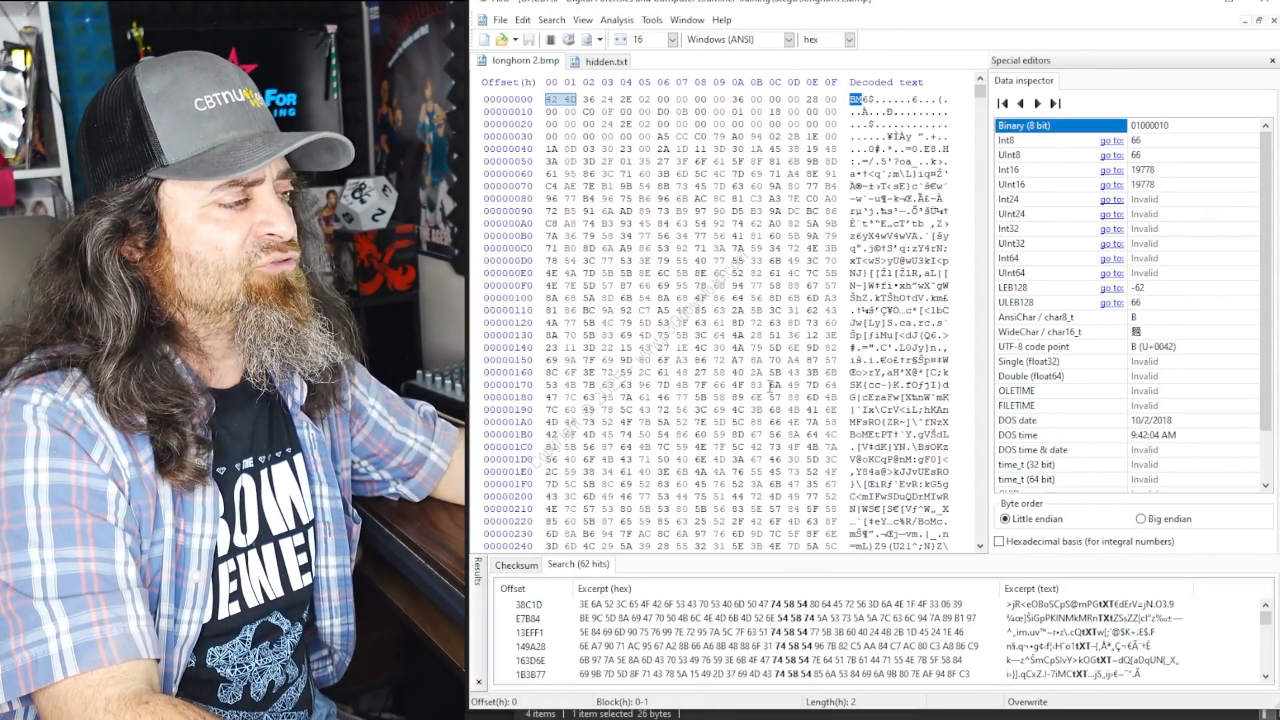The height and width of the screenshot is (720, 1280).
Task: Open the Window menu
Action: [687, 20]
